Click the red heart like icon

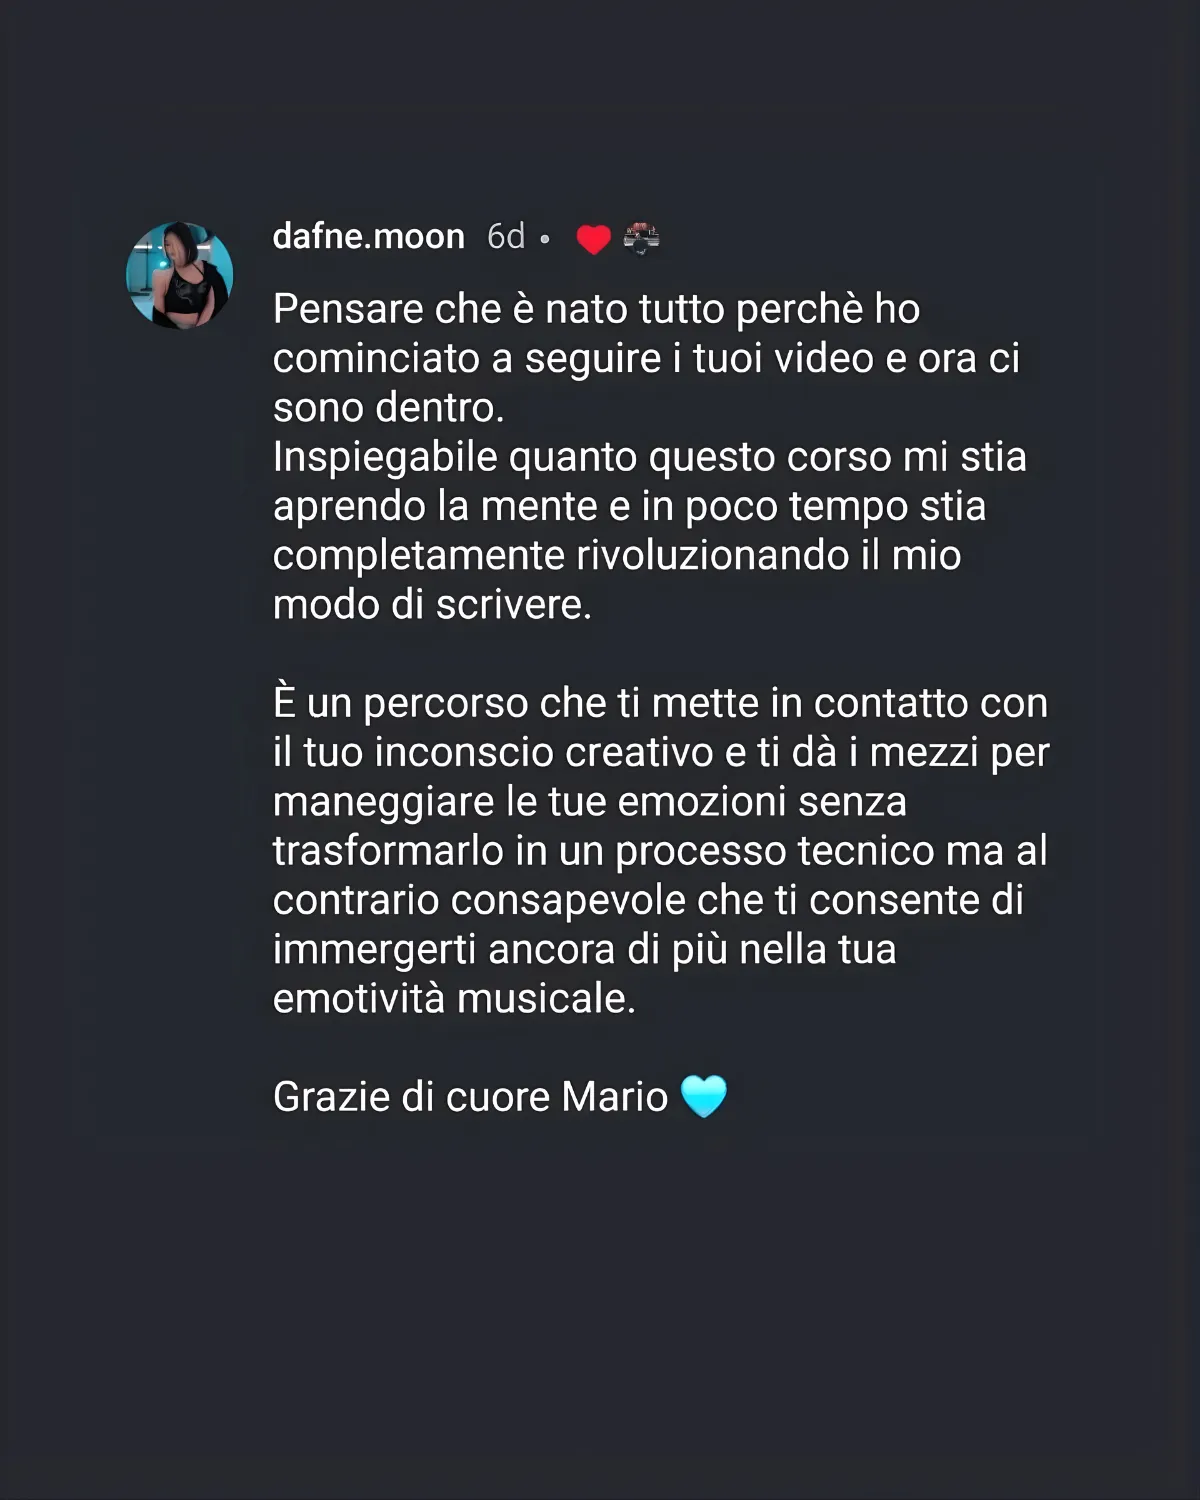(x=593, y=239)
